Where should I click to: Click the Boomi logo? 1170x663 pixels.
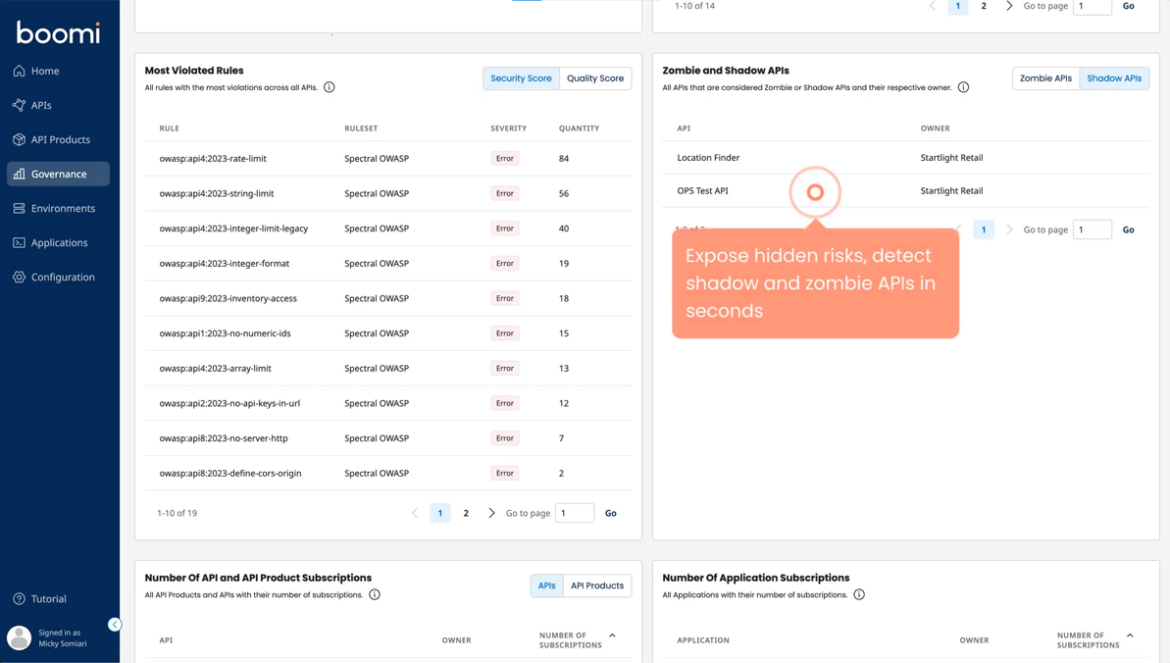[x=58, y=32]
